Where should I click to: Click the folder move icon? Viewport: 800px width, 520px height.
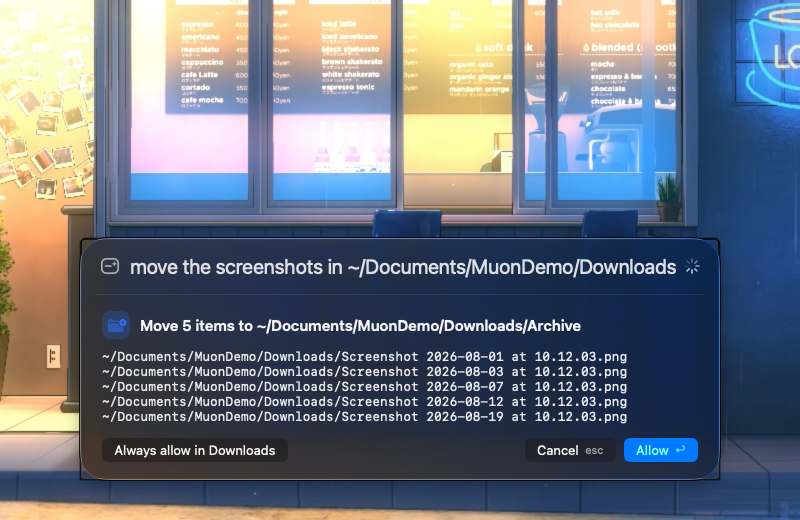tap(116, 325)
